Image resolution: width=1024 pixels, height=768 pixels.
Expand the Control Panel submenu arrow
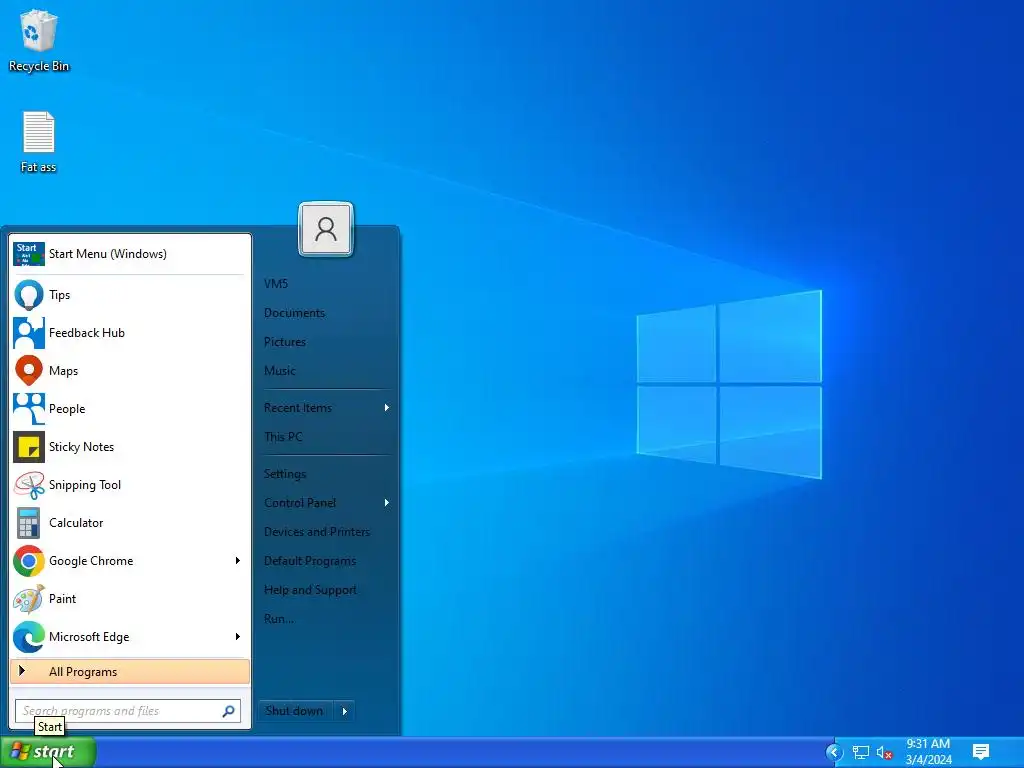[387, 503]
